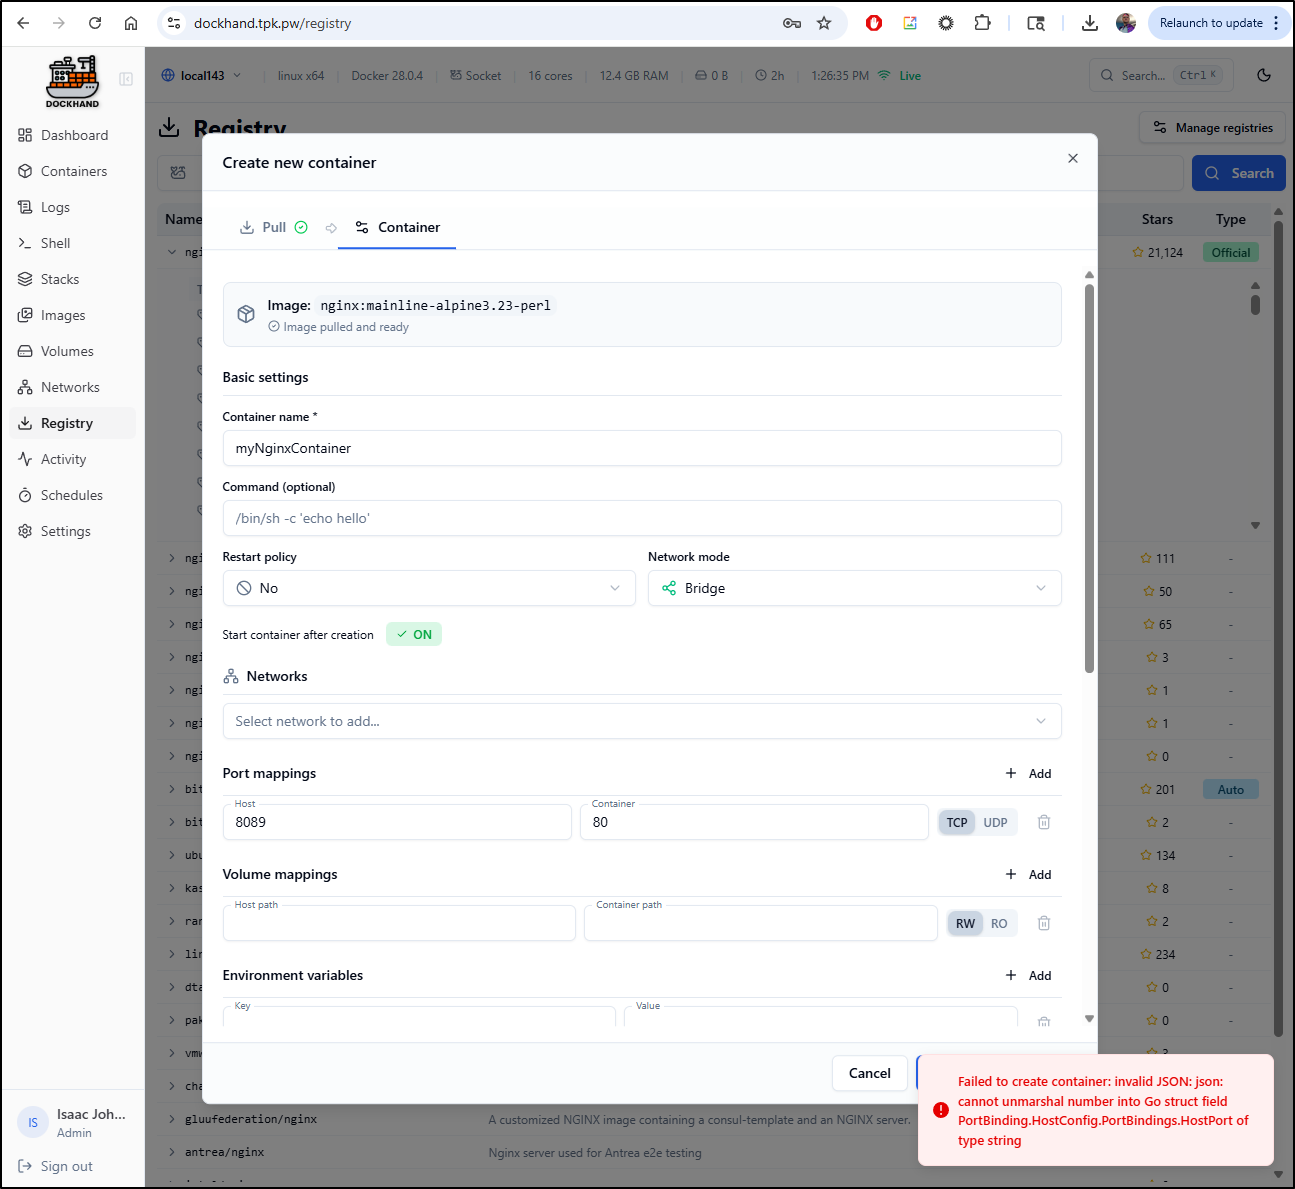Viewport: 1295px width, 1189px height.
Task: Open Containers in the sidebar
Action: click(x=73, y=171)
